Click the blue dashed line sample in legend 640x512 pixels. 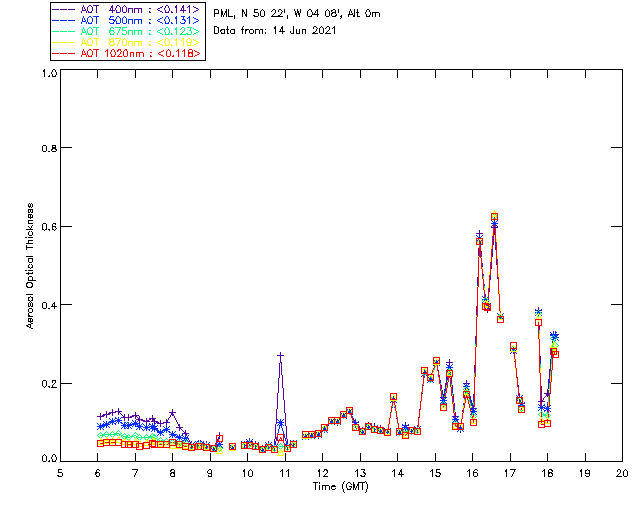(64, 20)
